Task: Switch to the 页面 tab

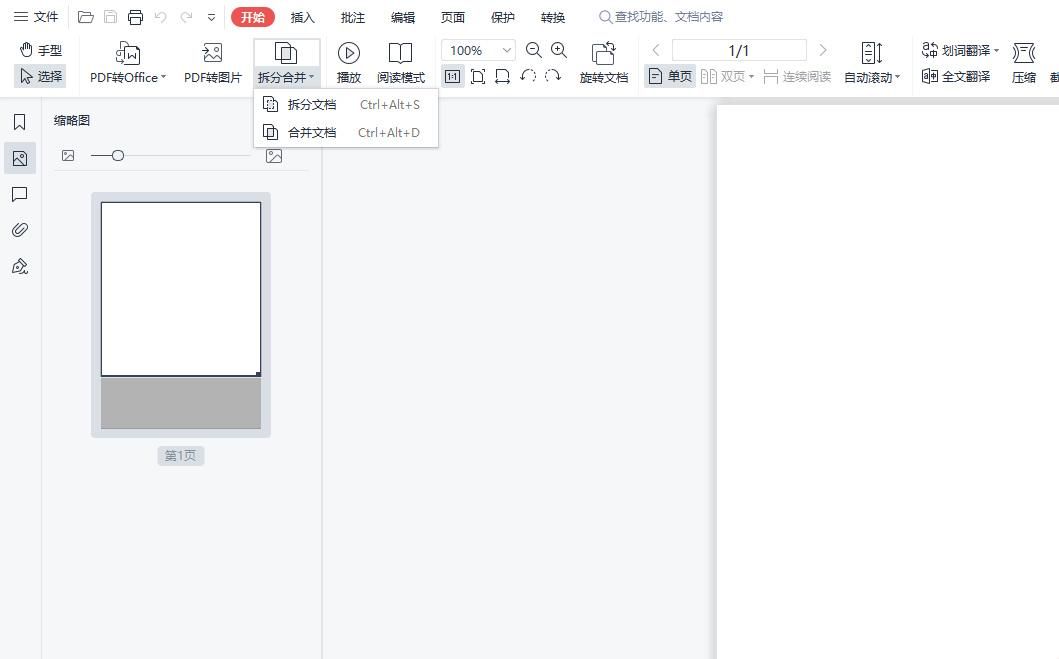Action: pyautogui.click(x=453, y=17)
